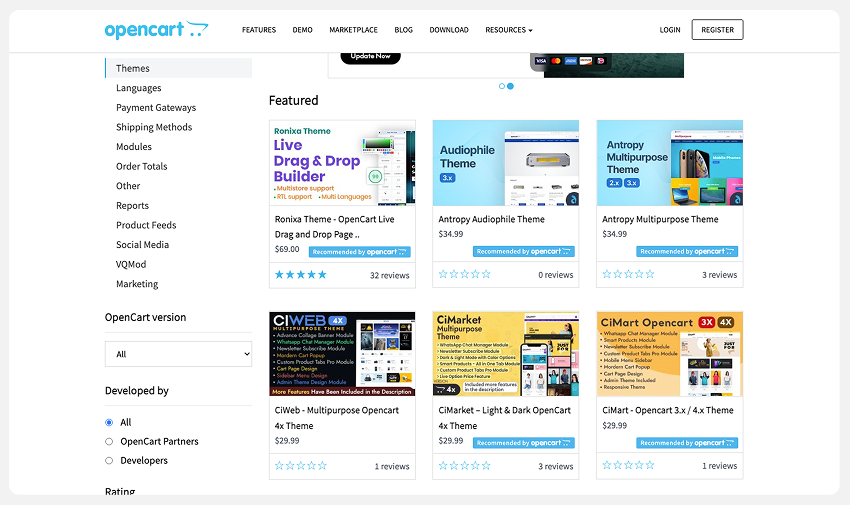Click the Login link
This screenshot has height=505, width=850.
(x=669, y=30)
